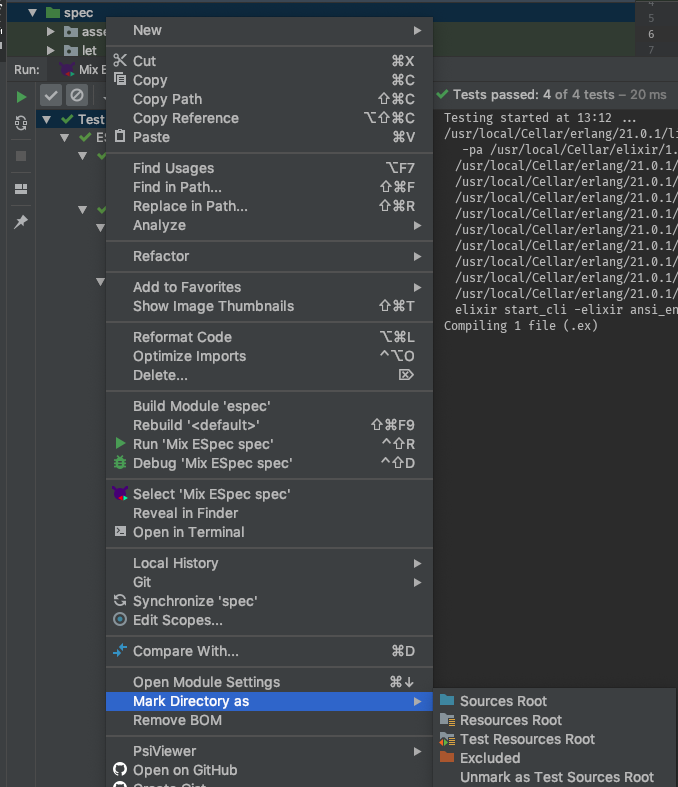Click the green Run triangle next to 'Mix ESpec spec'

coord(120,443)
